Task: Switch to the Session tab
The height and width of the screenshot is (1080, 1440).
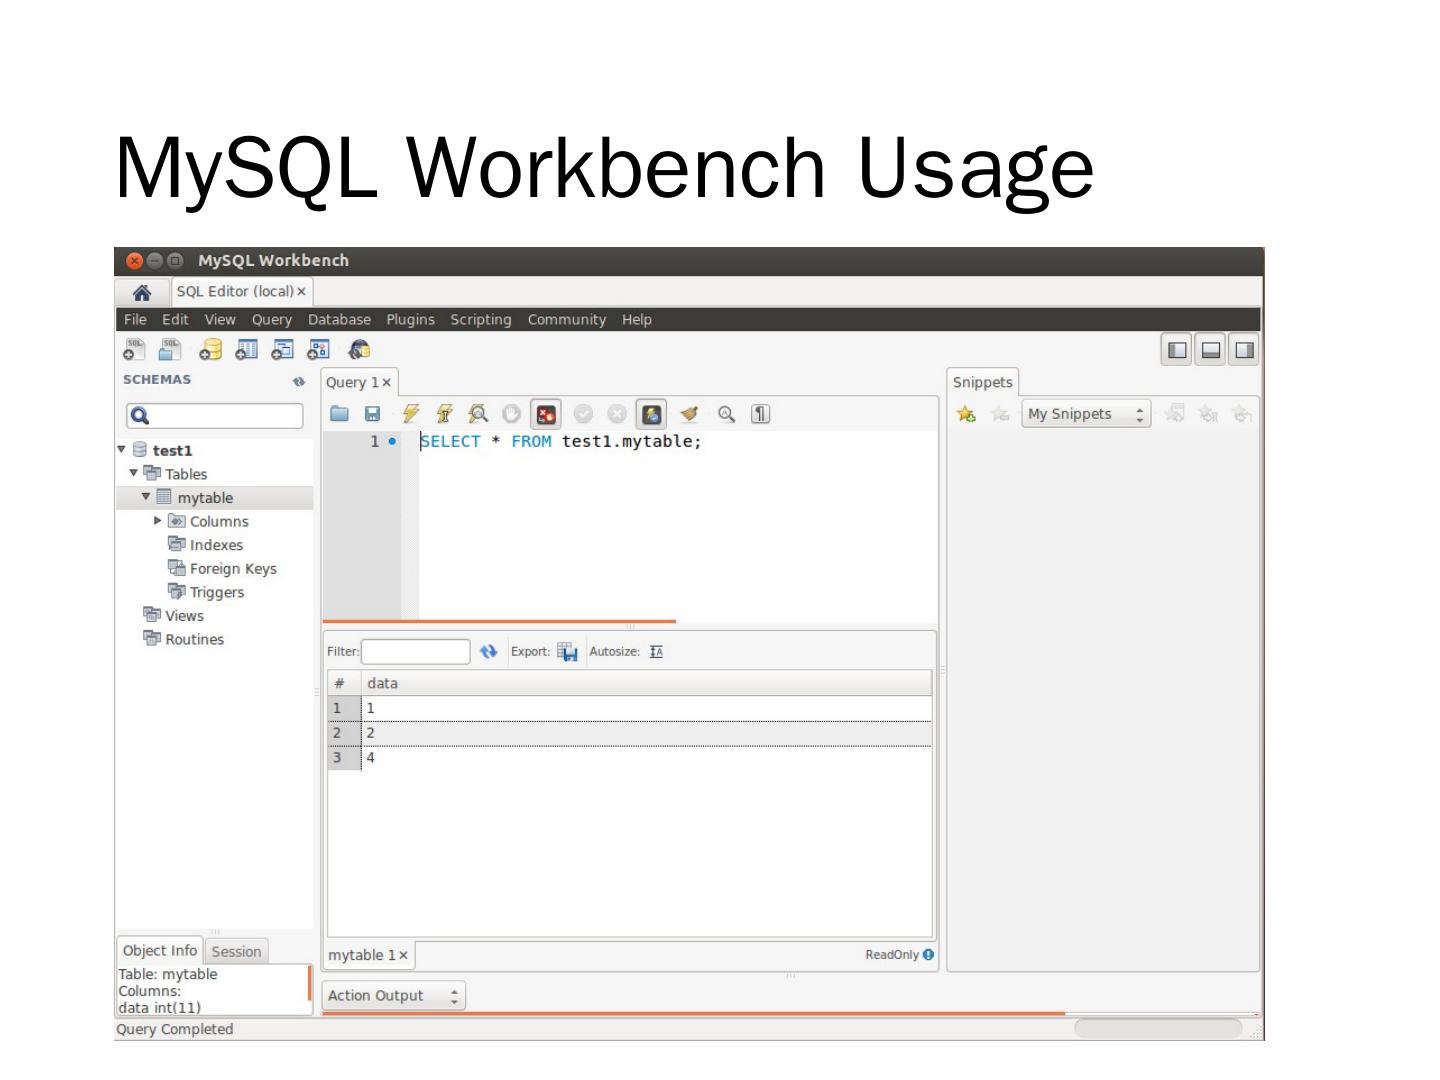Action: pyautogui.click(x=236, y=952)
